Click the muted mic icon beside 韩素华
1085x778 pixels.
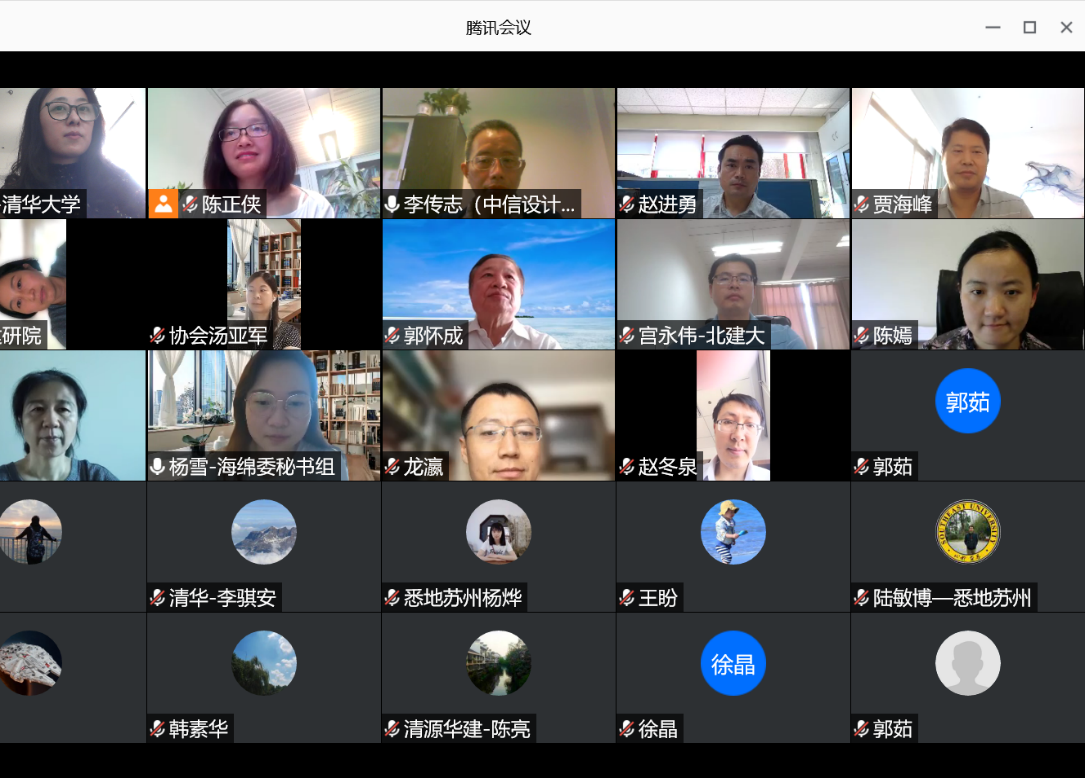[158, 729]
